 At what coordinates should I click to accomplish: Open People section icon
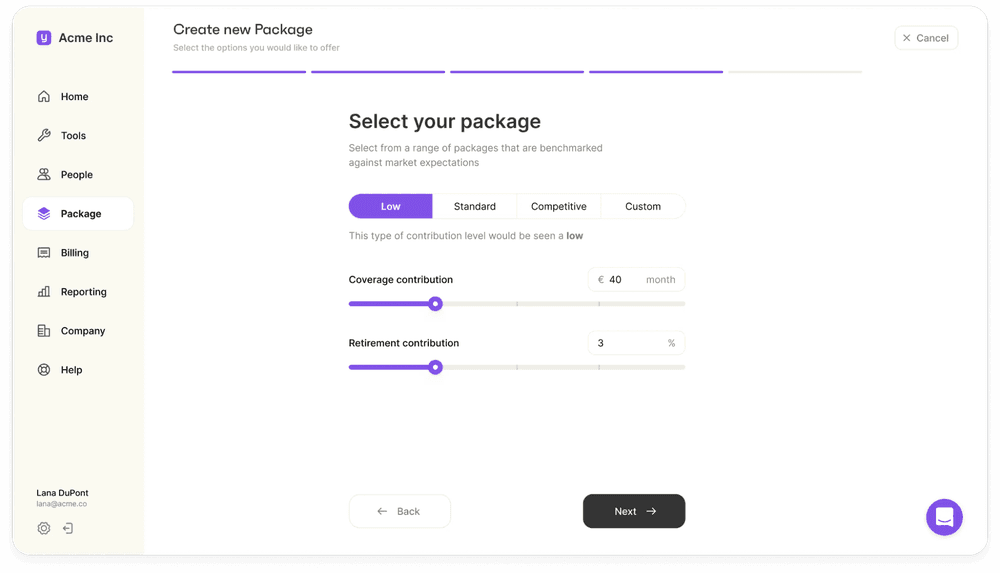43,174
